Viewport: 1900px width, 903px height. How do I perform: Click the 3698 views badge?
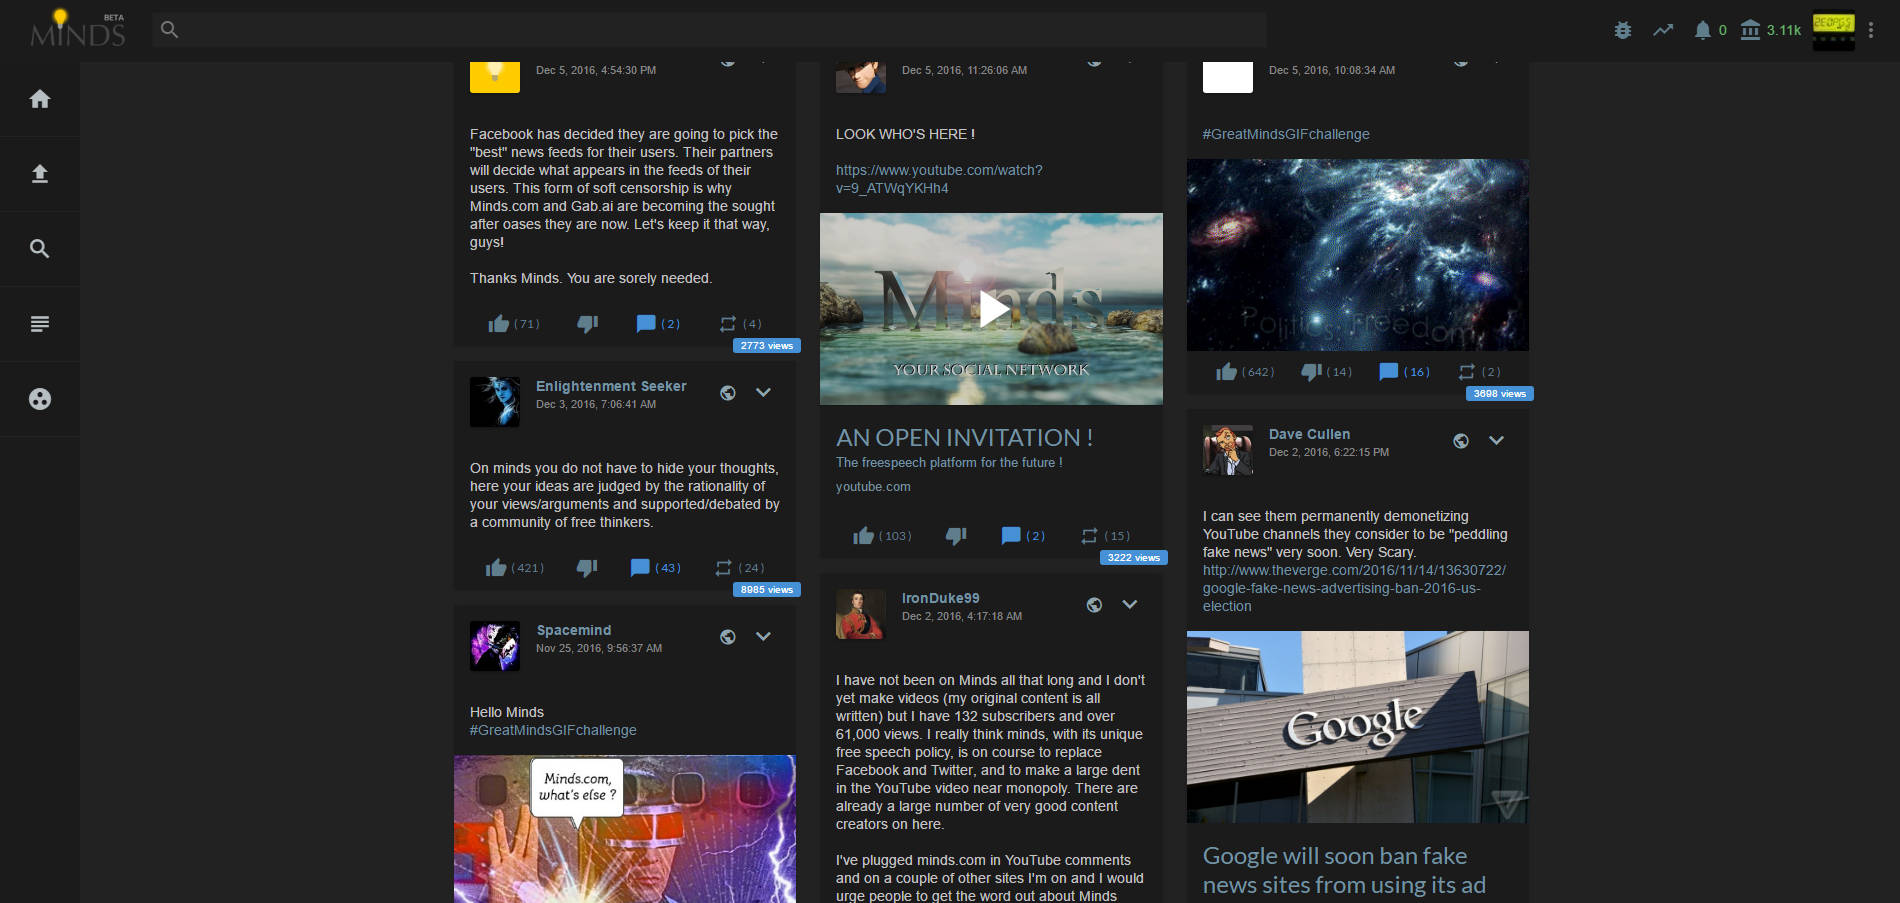point(1500,394)
